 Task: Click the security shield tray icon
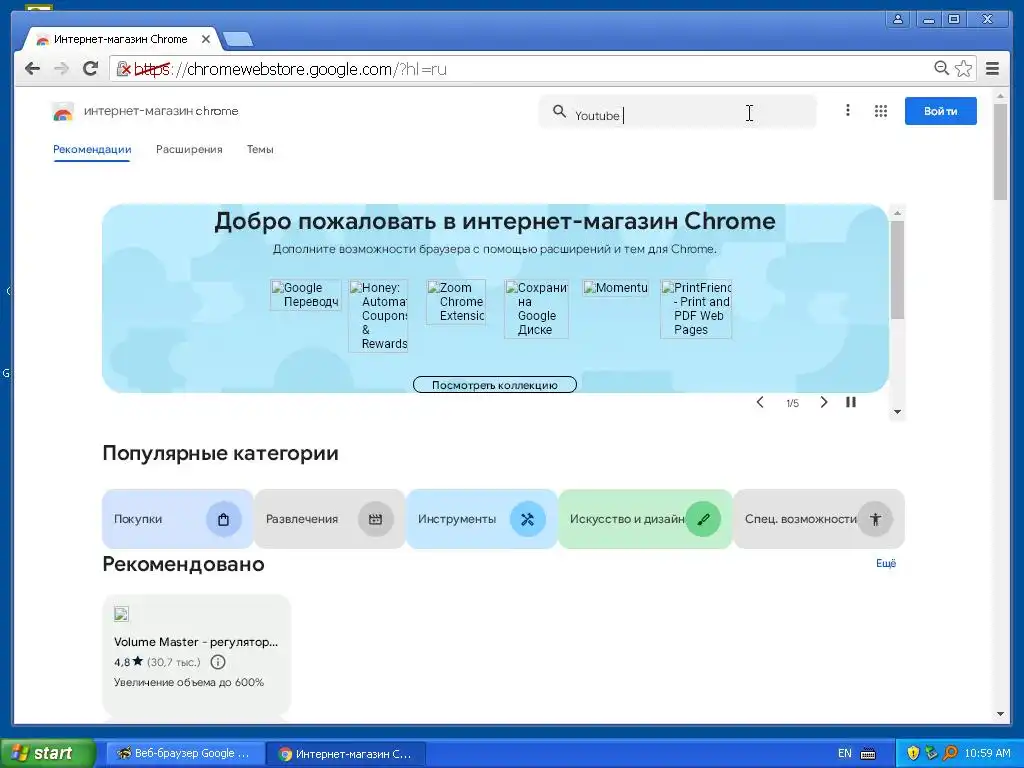pos(913,754)
